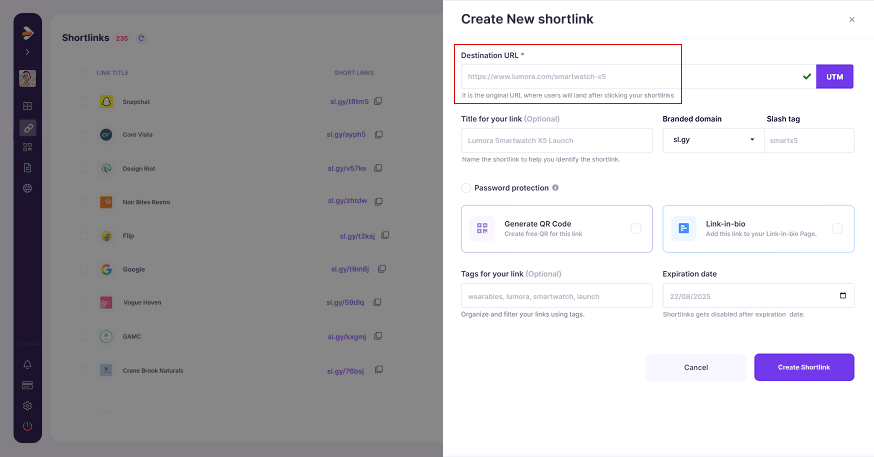Select the Core Vista row checkbox
The height and width of the screenshot is (457, 874).
coord(84,135)
